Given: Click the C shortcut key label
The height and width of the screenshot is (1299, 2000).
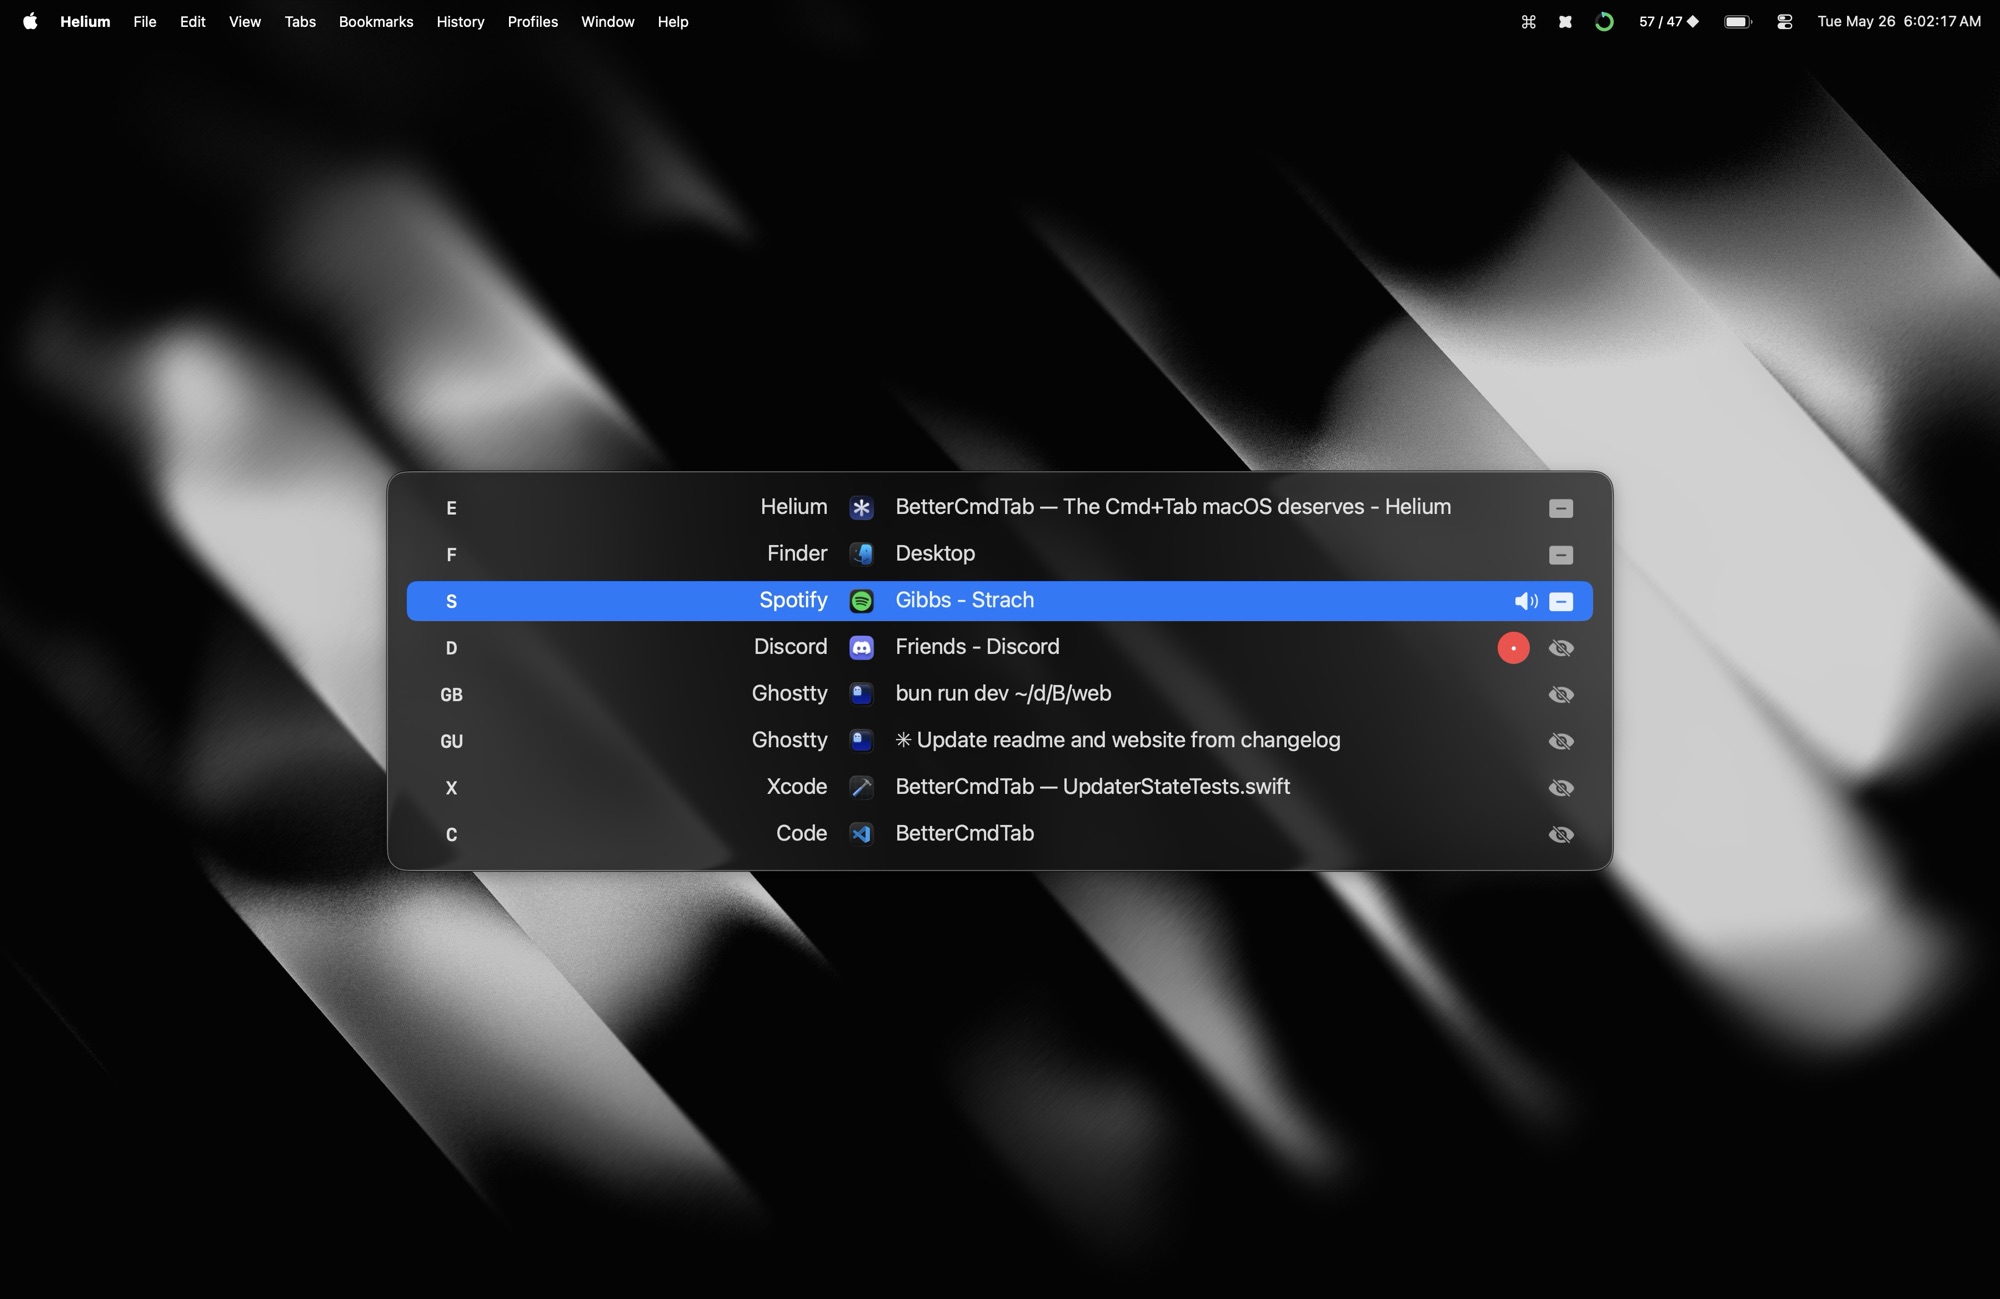Looking at the screenshot, I should [x=451, y=835].
